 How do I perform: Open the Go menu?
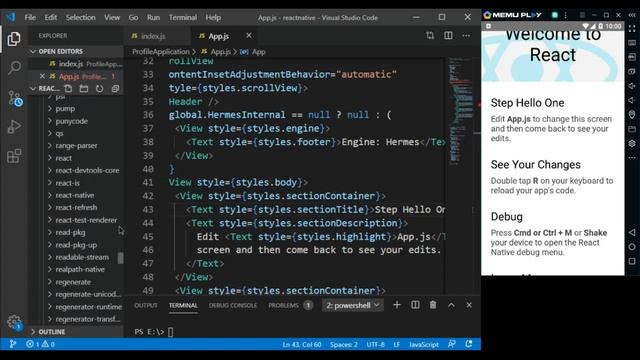(x=133, y=17)
